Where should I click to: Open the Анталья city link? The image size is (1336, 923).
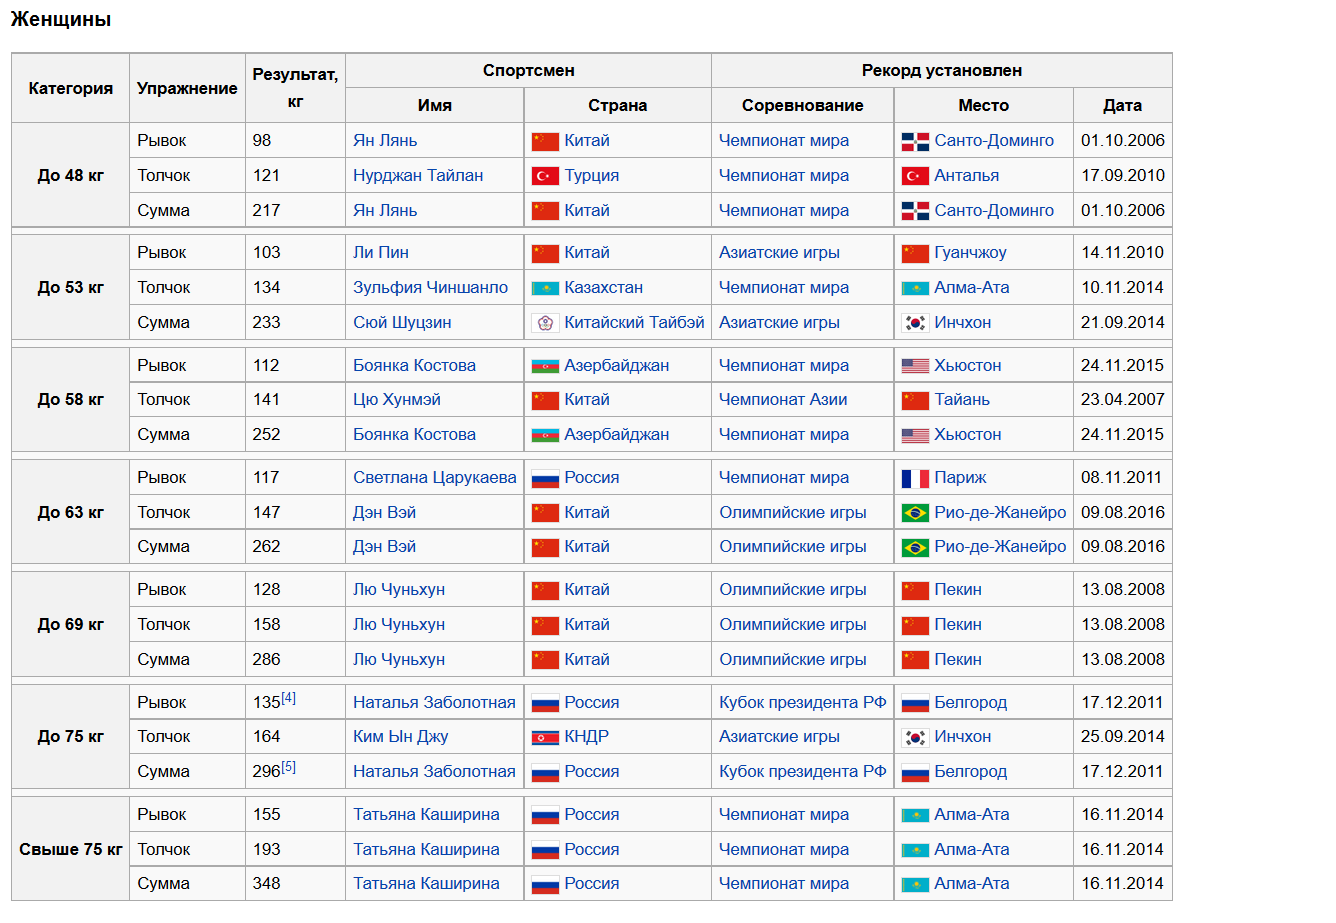pyautogui.click(x=966, y=176)
